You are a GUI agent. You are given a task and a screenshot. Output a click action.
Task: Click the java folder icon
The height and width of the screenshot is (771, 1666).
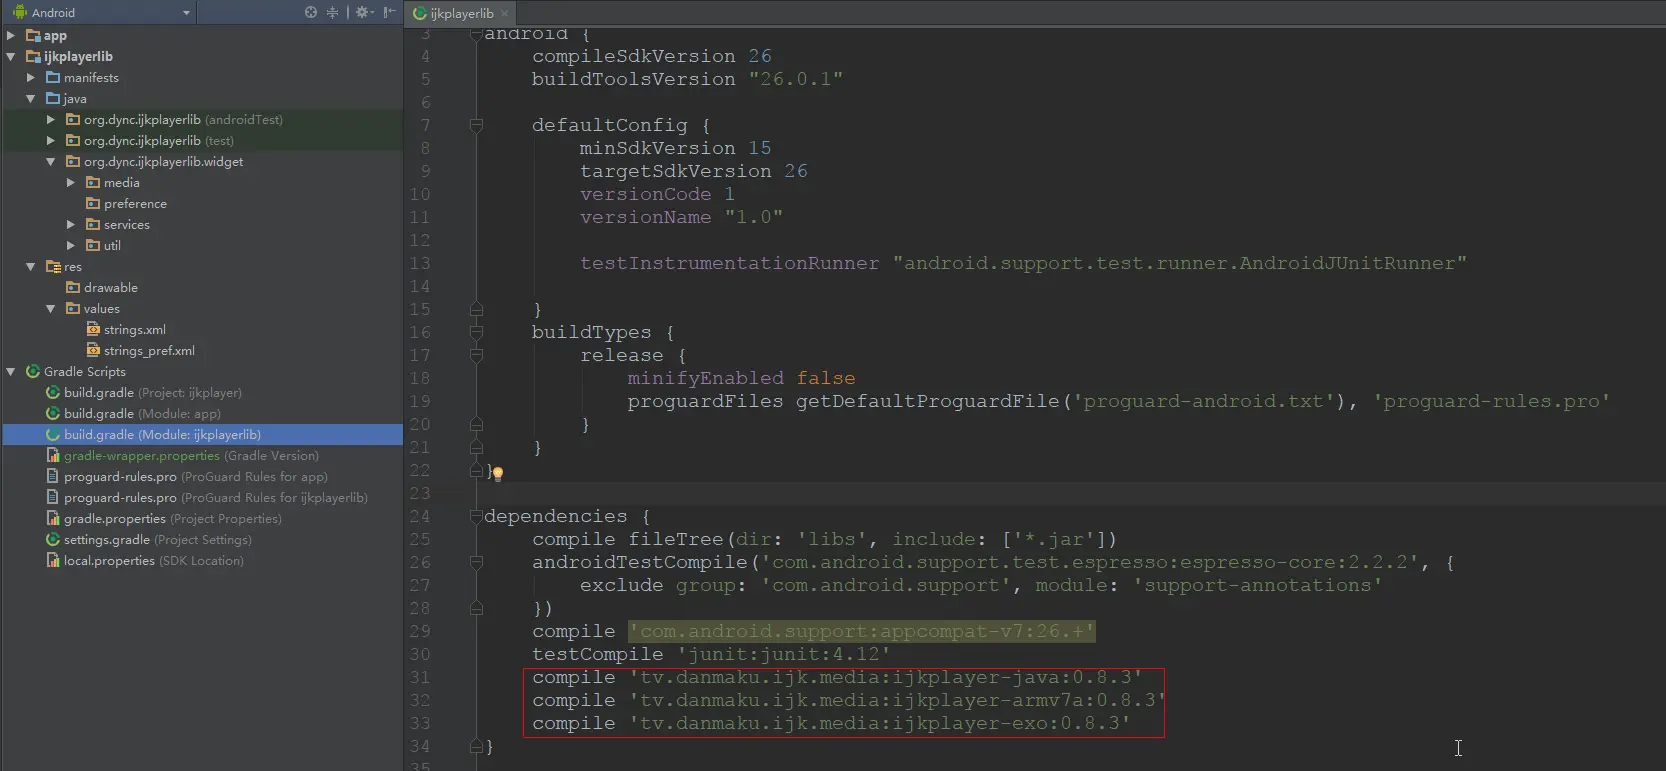pos(53,98)
